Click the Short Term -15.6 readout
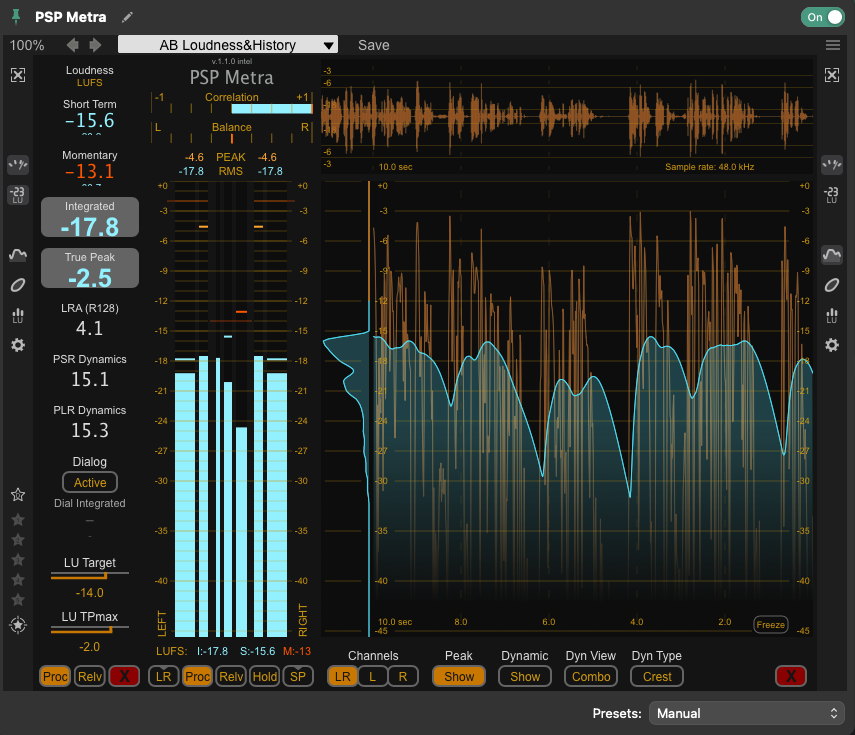Viewport: 855px width, 735px height. [90, 121]
